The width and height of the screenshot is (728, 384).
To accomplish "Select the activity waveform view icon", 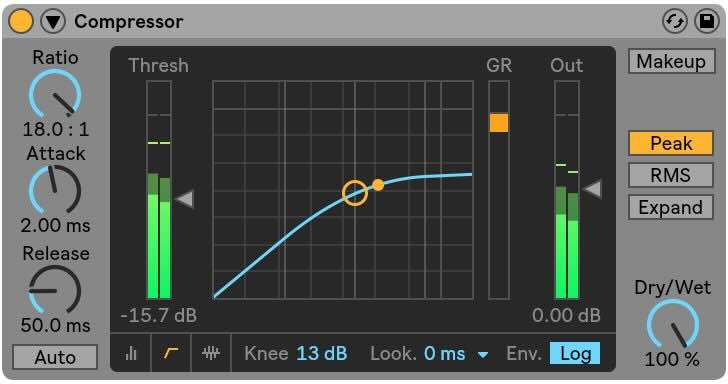I will point(211,353).
